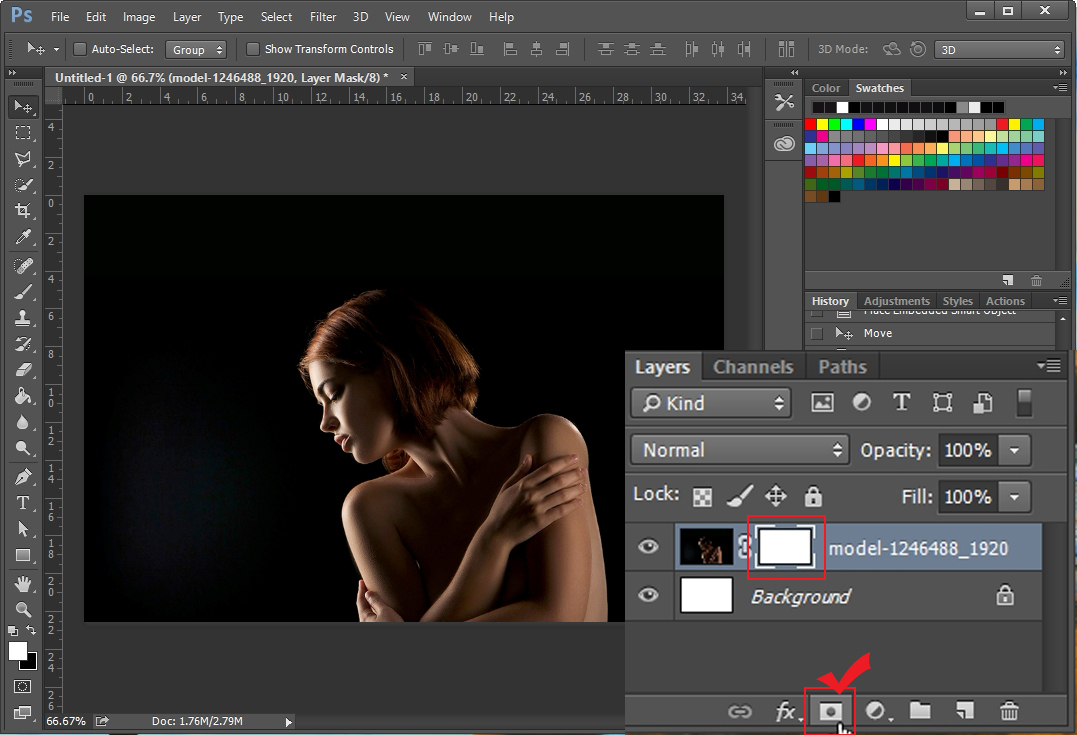The image size is (1077, 735).
Task: Open the Group auto-select dropdown
Action: (197, 49)
